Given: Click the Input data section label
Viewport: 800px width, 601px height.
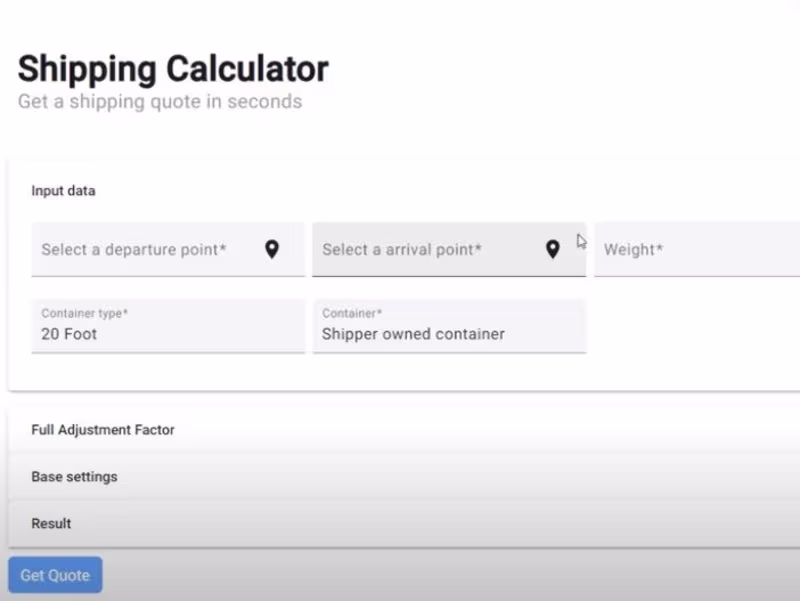Looking at the screenshot, I should [x=63, y=191].
